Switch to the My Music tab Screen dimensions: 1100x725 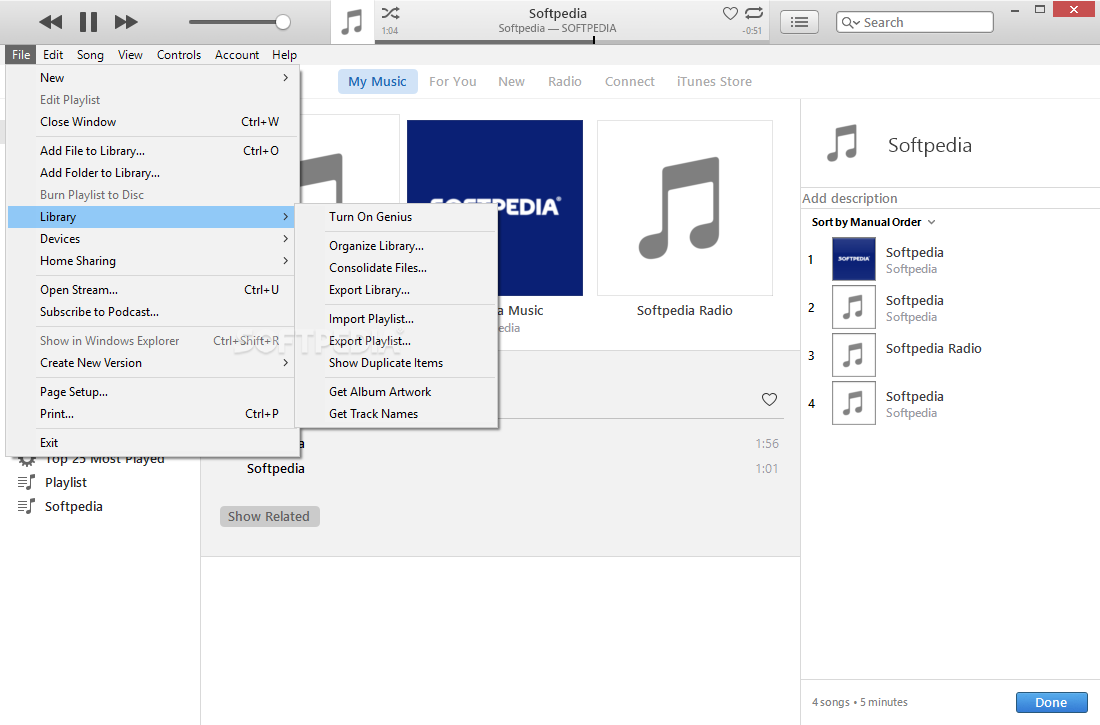(x=377, y=81)
